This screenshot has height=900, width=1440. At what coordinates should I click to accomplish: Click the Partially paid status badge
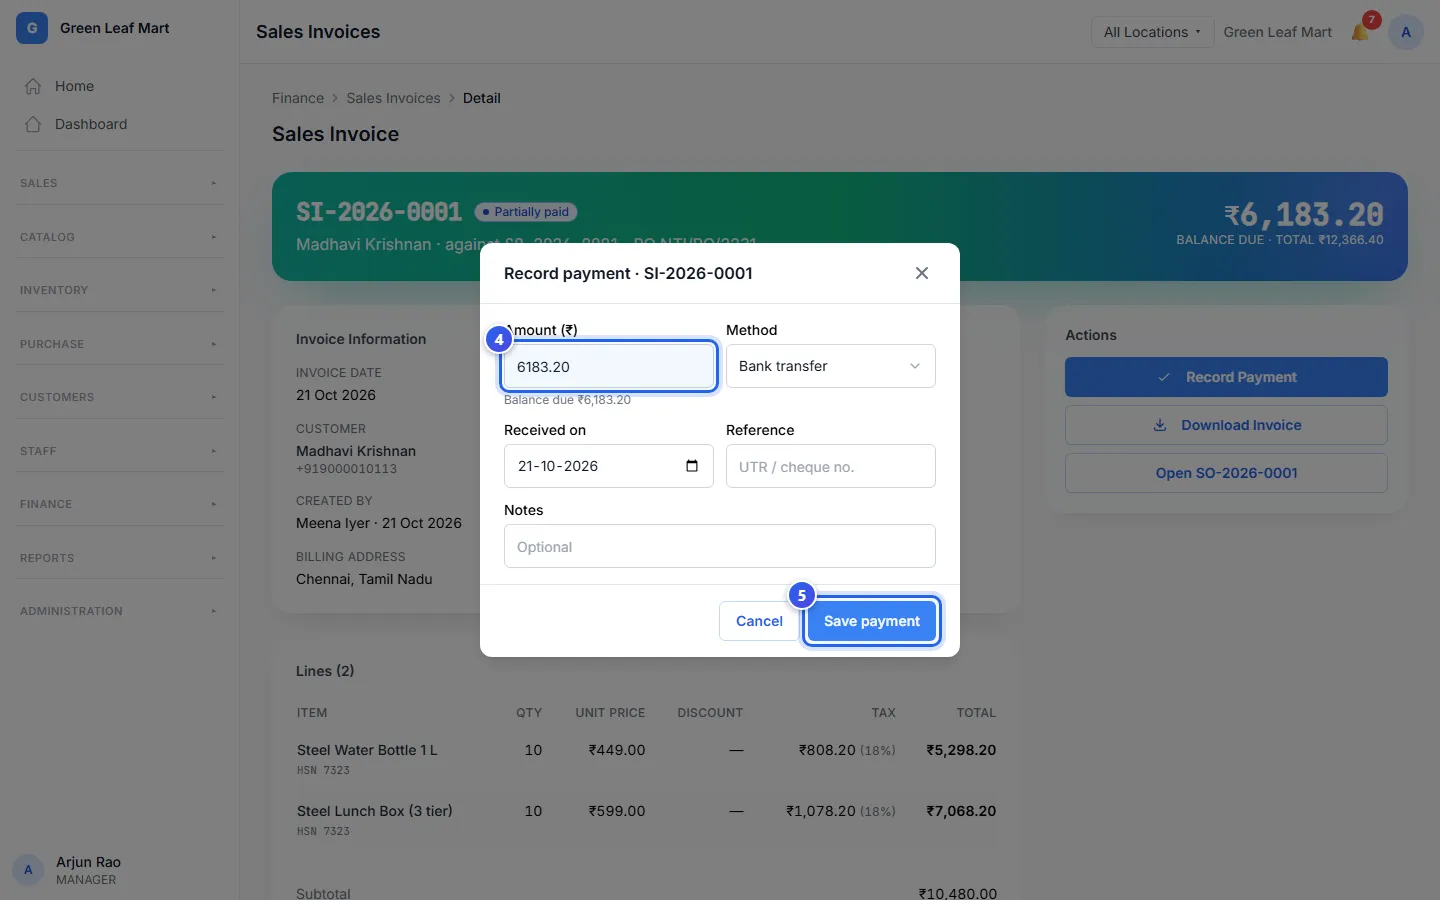point(525,212)
